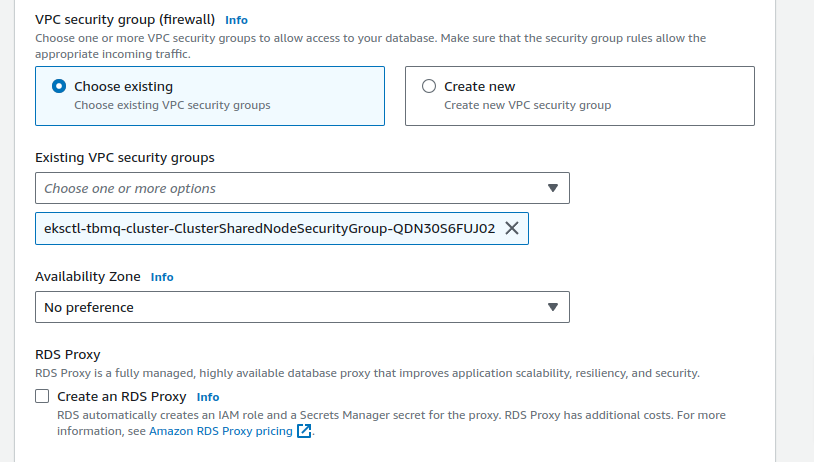The height and width of the screenshot is (462, 814).
Task: Click the Choose existing option card title
Action: pos(123,86)
